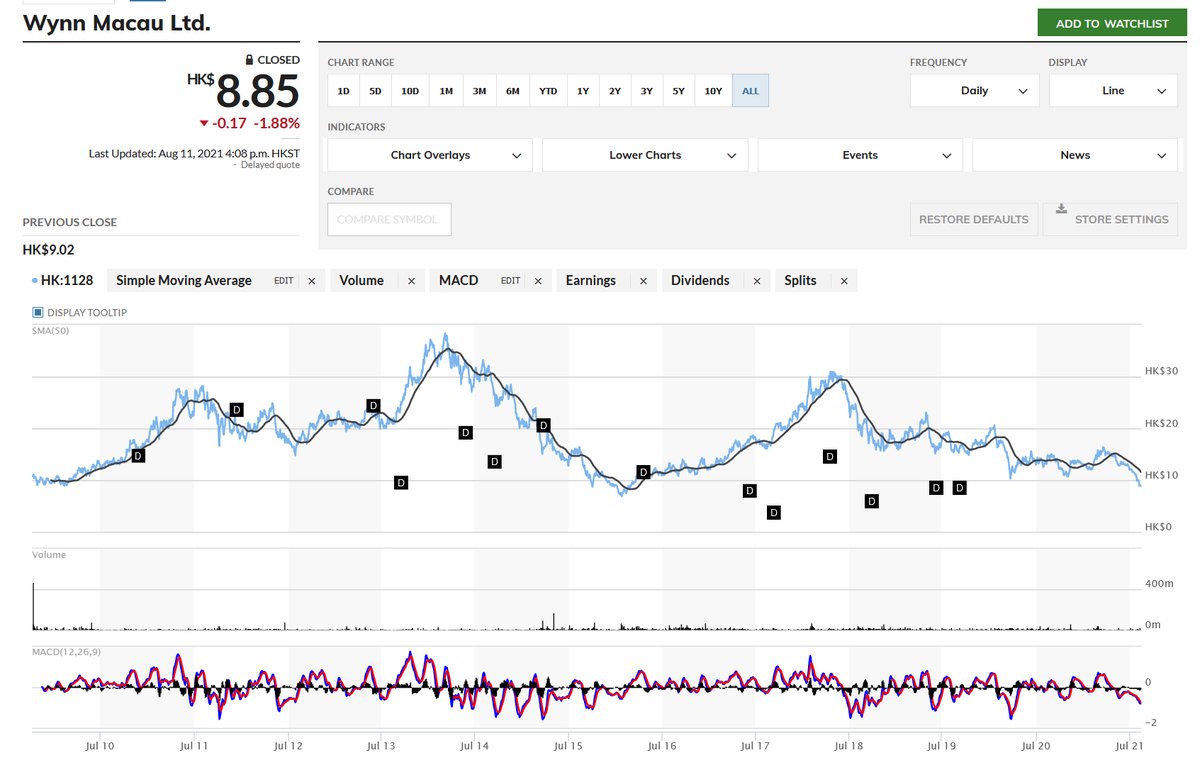Select the ALL chart range
The width and height of the screenshot is (1200, 765).
[750, 91]
